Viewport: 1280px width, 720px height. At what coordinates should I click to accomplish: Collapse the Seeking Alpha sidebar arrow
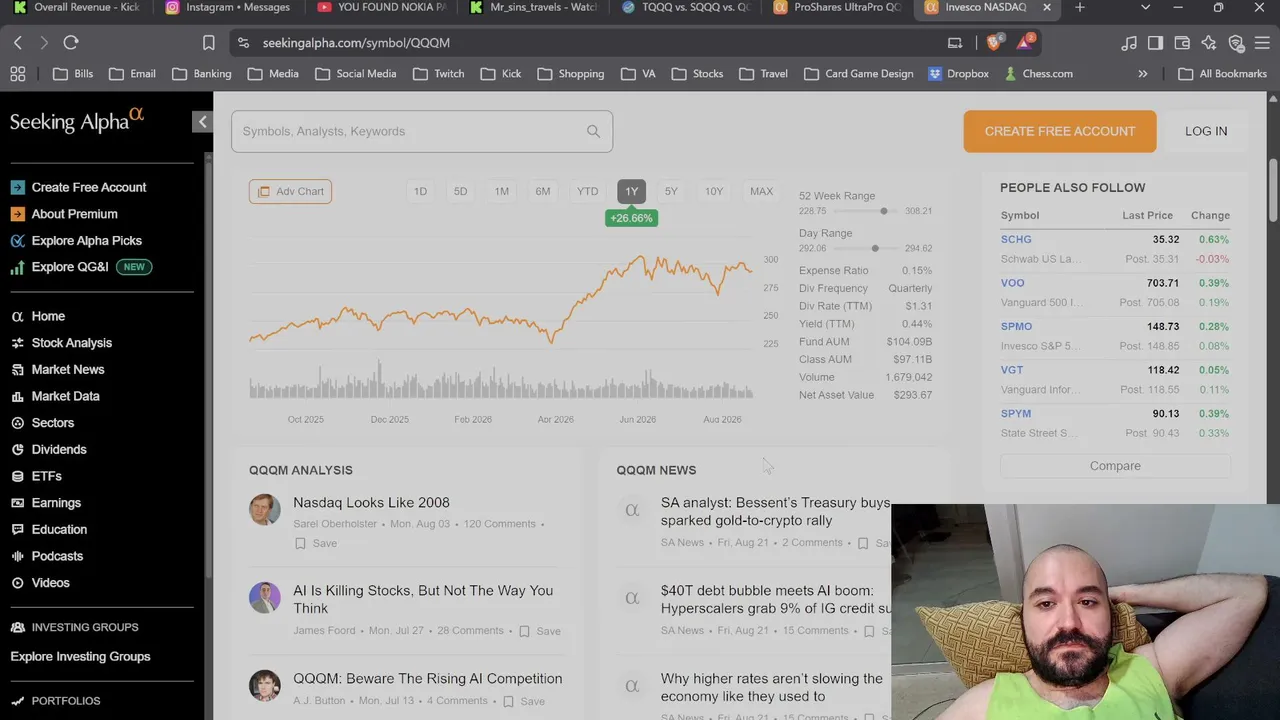point(202,122)
